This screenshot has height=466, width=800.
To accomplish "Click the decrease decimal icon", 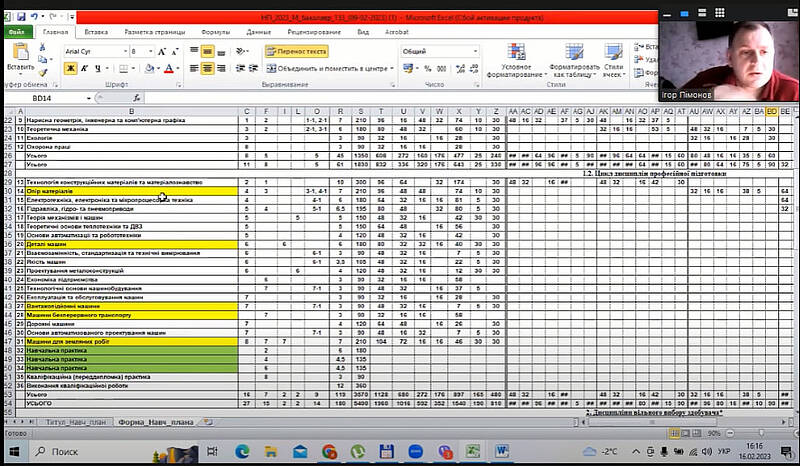I will click(x=474, y=68).
